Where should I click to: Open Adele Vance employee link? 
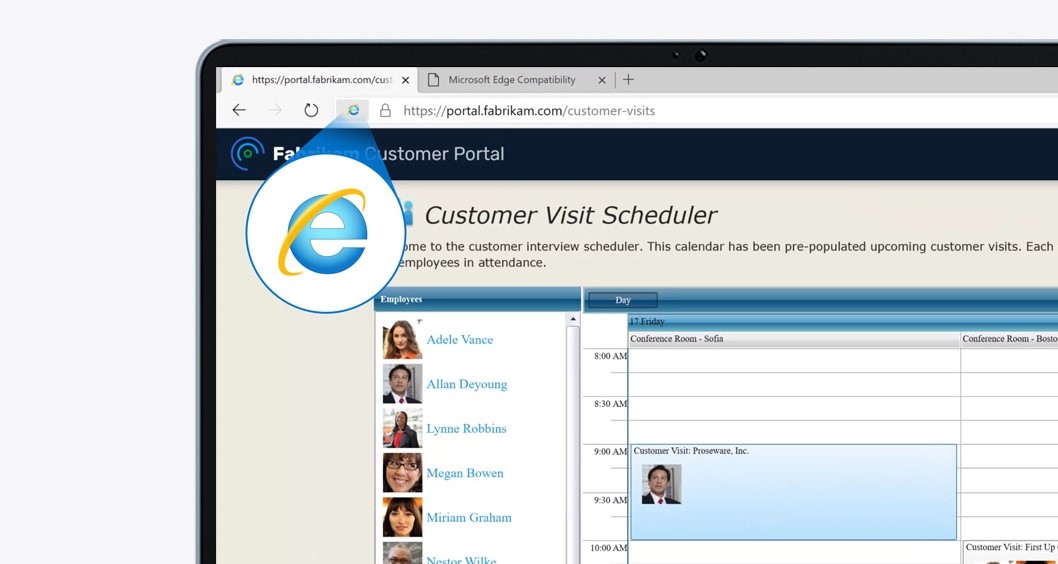460,339
